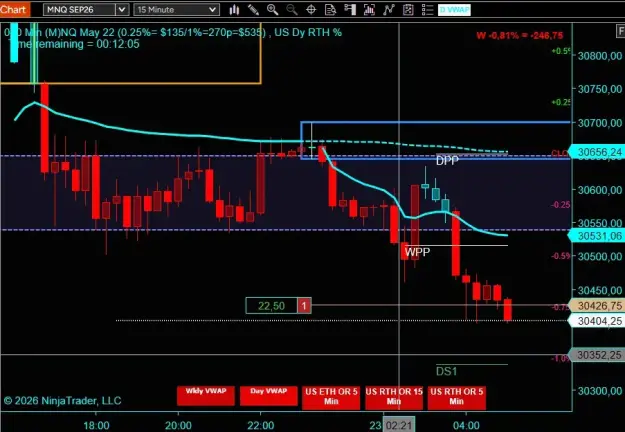
Task: Toggle the US RTH OR 15 Min button
Action: coord(394,397)
